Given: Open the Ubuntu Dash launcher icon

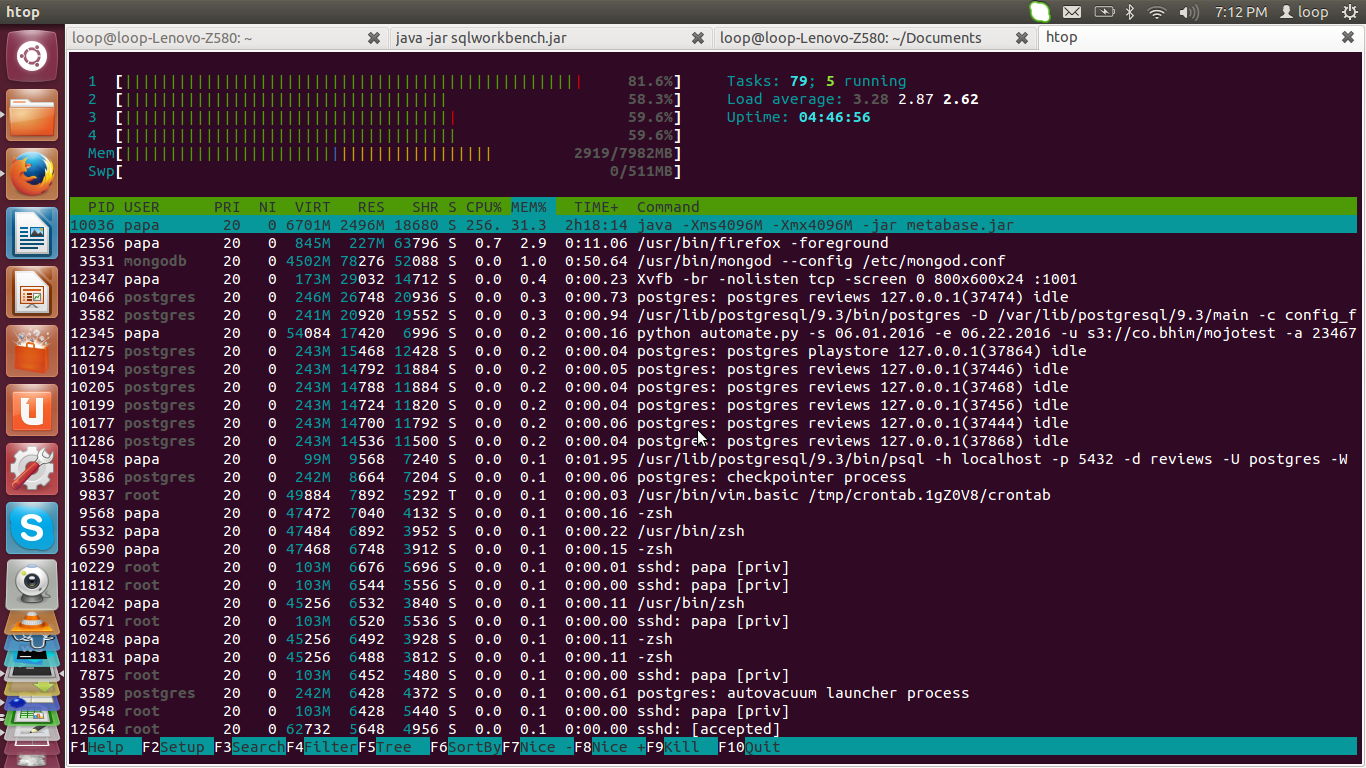Looking at the screenshot, I should (x=32, y=55).
